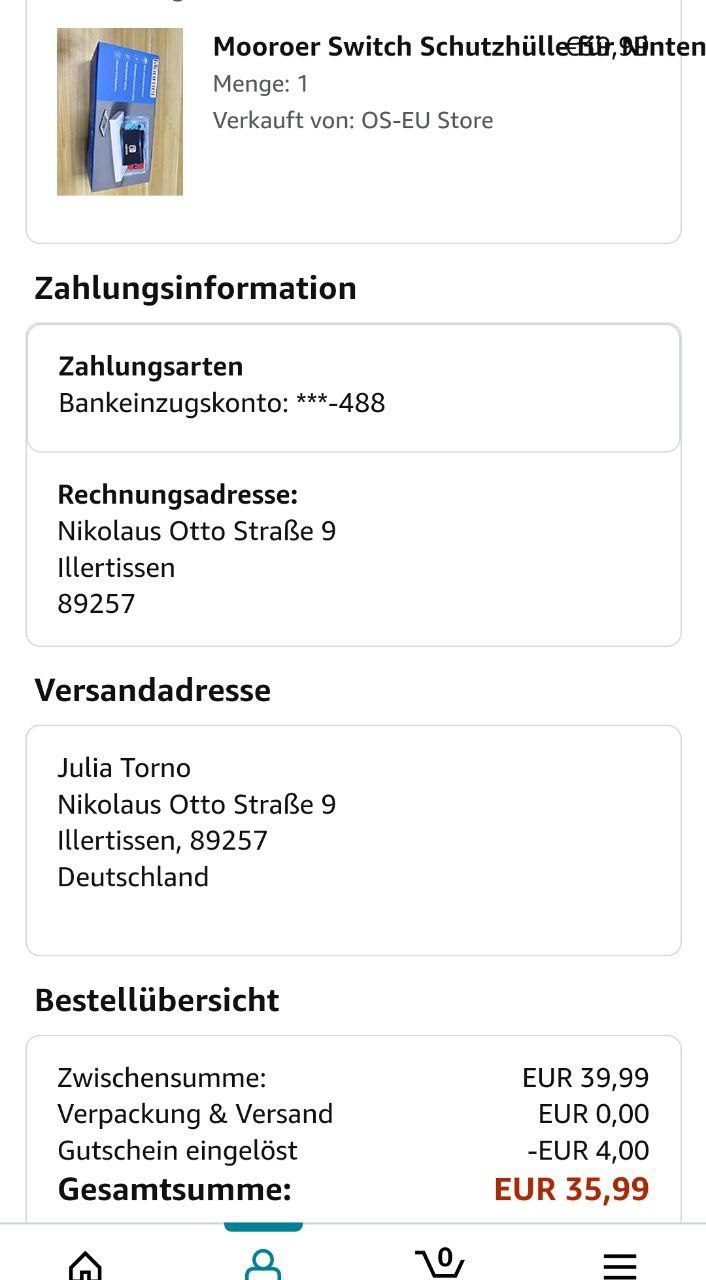Tap Deutschland in the shipping address

(133, 877)
